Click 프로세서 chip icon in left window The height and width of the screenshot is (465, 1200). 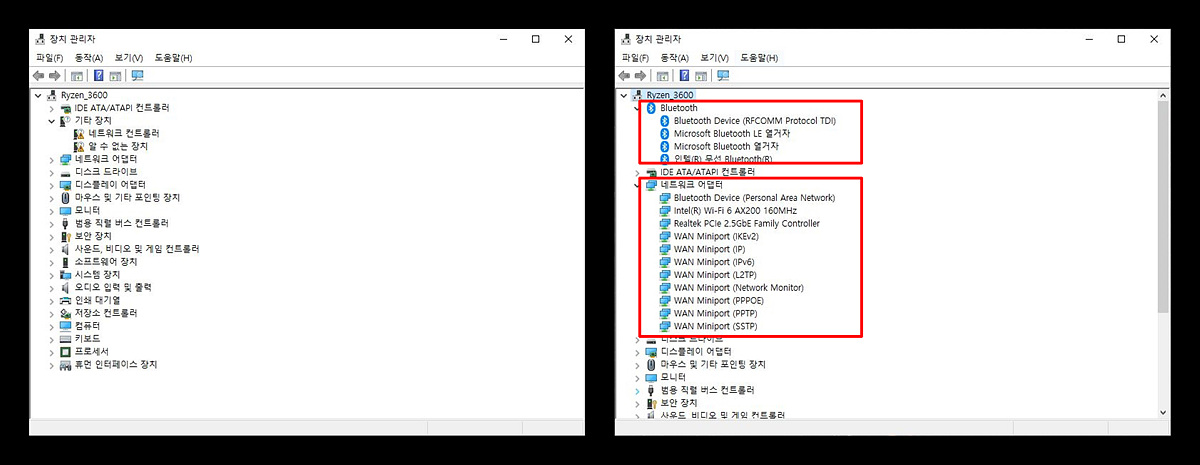66,352
